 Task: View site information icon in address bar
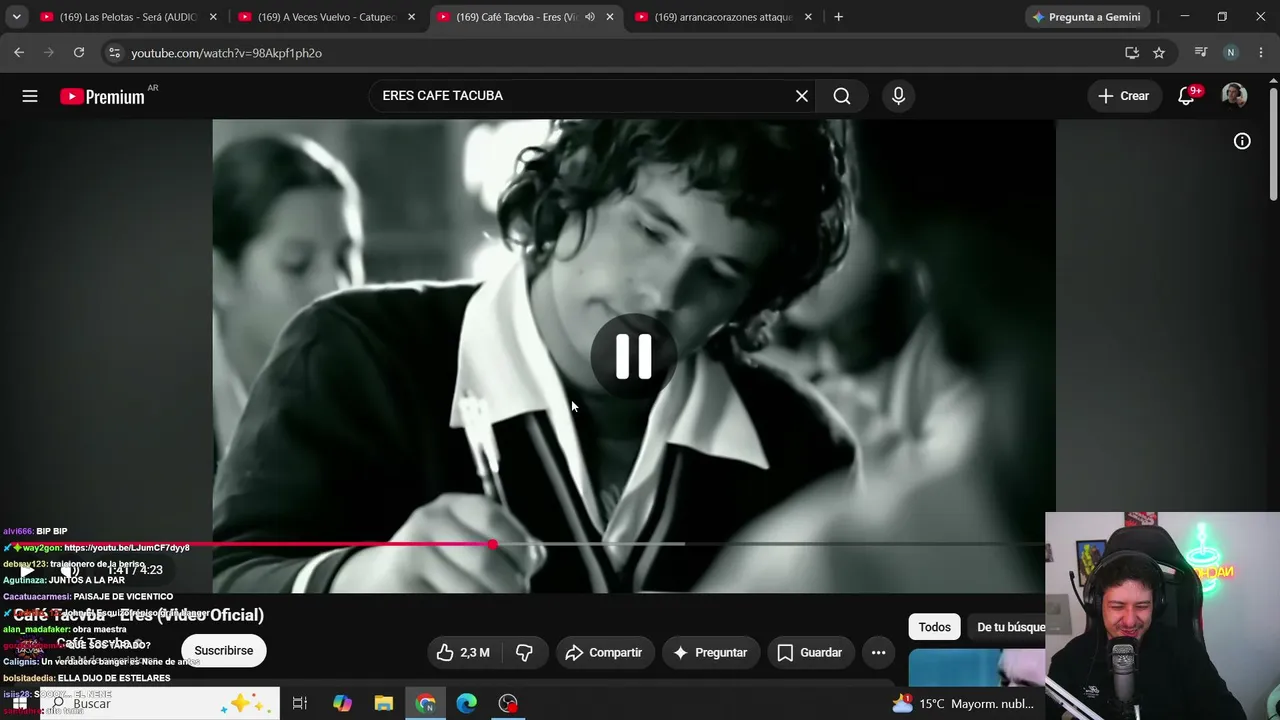pyautogui.click(x=114, y=53)
